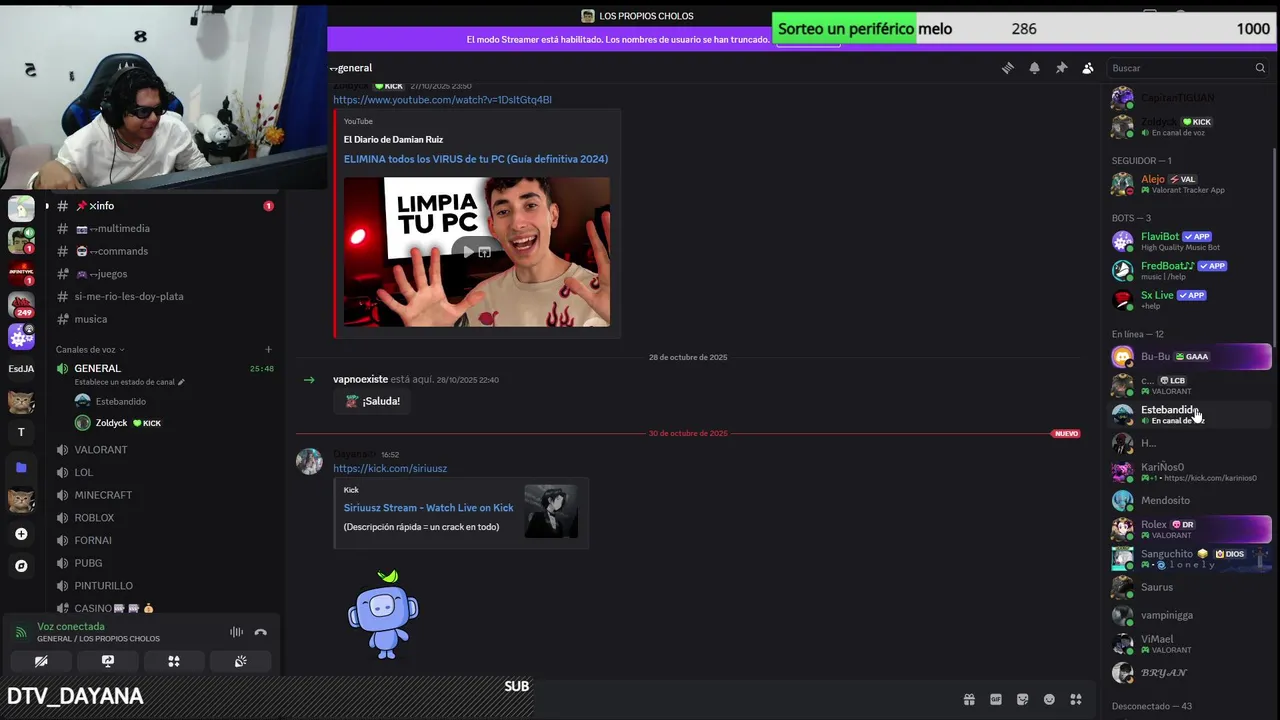Open FlaviBot bot profile
1280x720 pixels.
(1189, 241)
